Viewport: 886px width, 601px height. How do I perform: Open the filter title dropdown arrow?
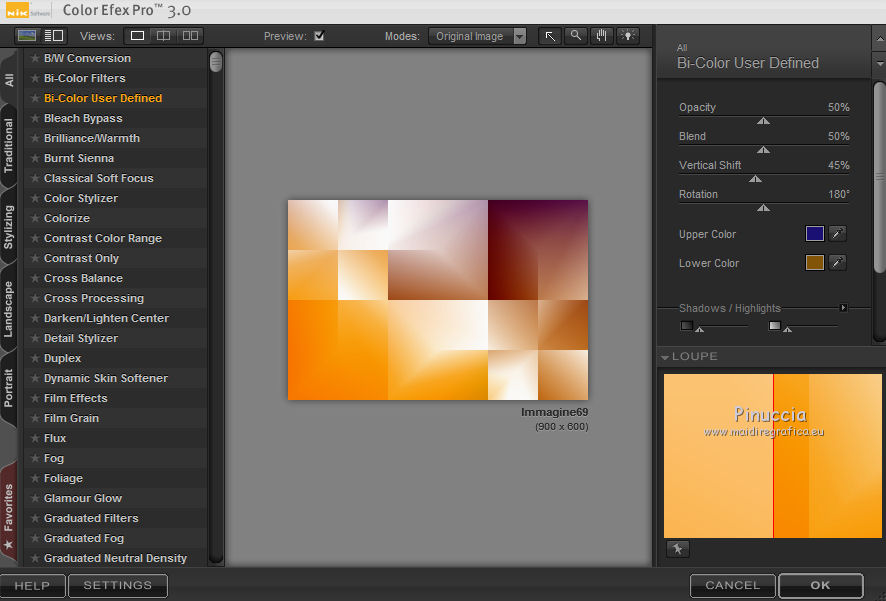(x=879, y=64)
